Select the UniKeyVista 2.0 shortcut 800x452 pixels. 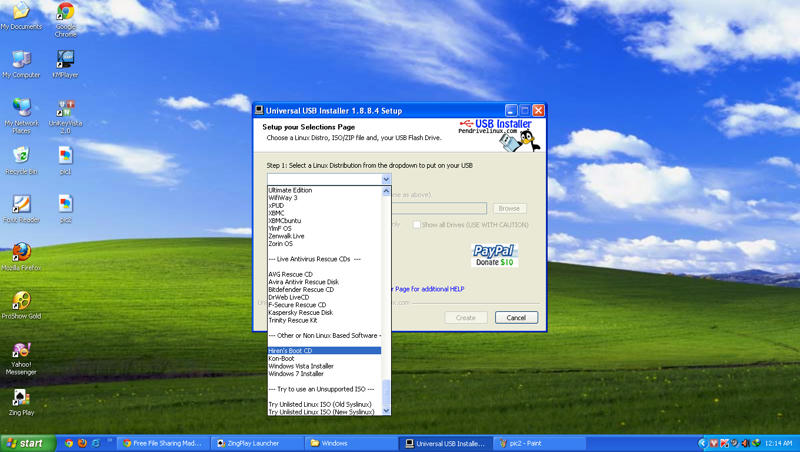pos(65,116)
